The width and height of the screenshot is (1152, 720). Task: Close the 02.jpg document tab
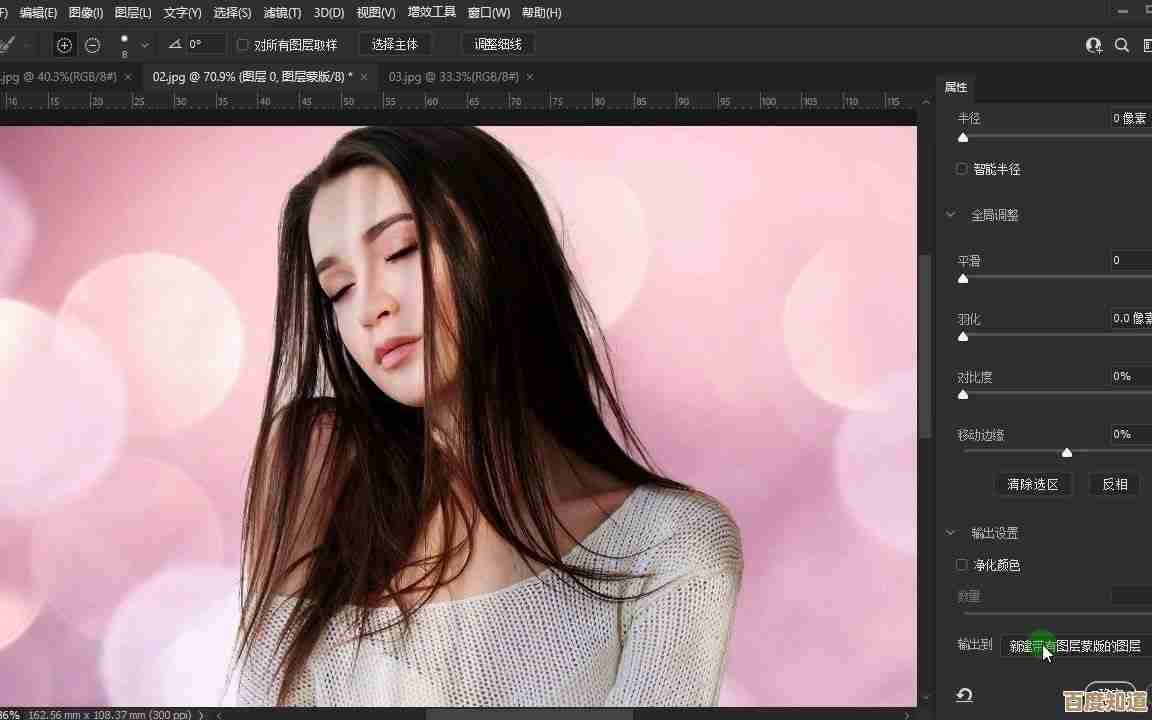(364, 77)
